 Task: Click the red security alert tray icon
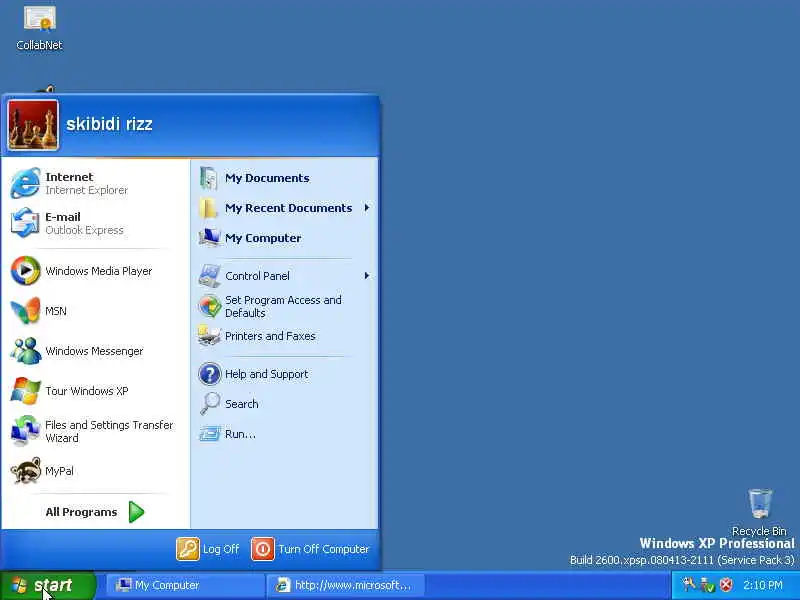[726, 585]
